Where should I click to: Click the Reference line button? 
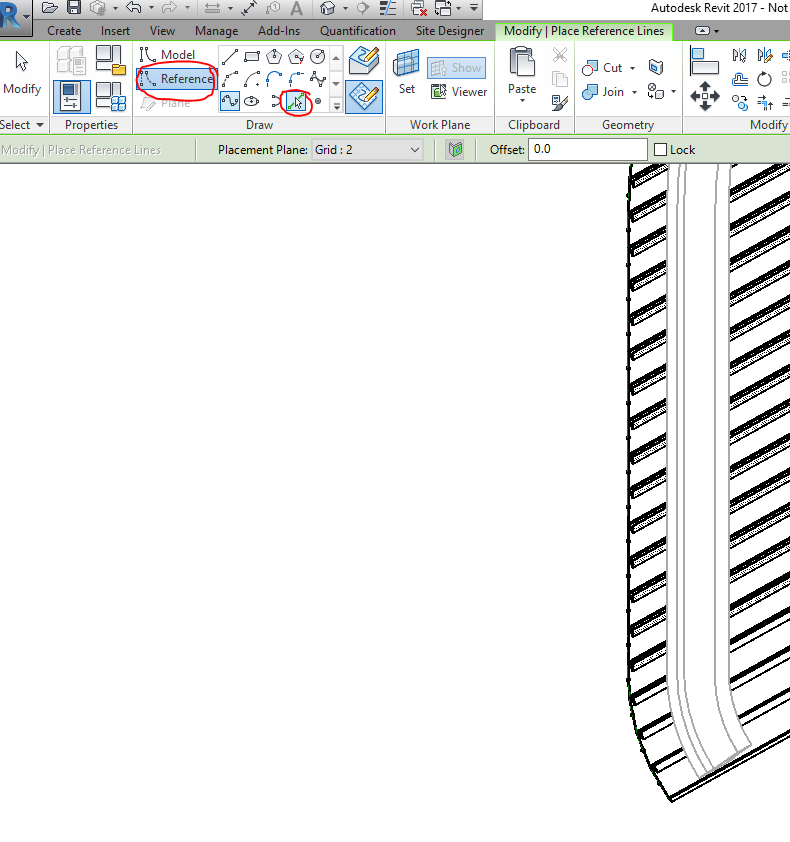pyautogui.click(x=176, y=79)
